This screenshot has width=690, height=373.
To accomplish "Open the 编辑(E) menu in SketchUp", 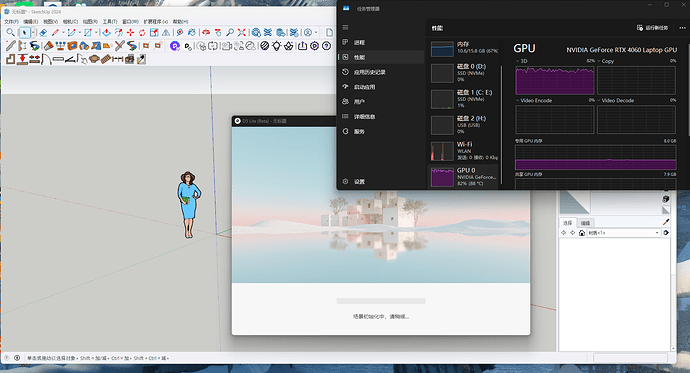I will [30, 21].
